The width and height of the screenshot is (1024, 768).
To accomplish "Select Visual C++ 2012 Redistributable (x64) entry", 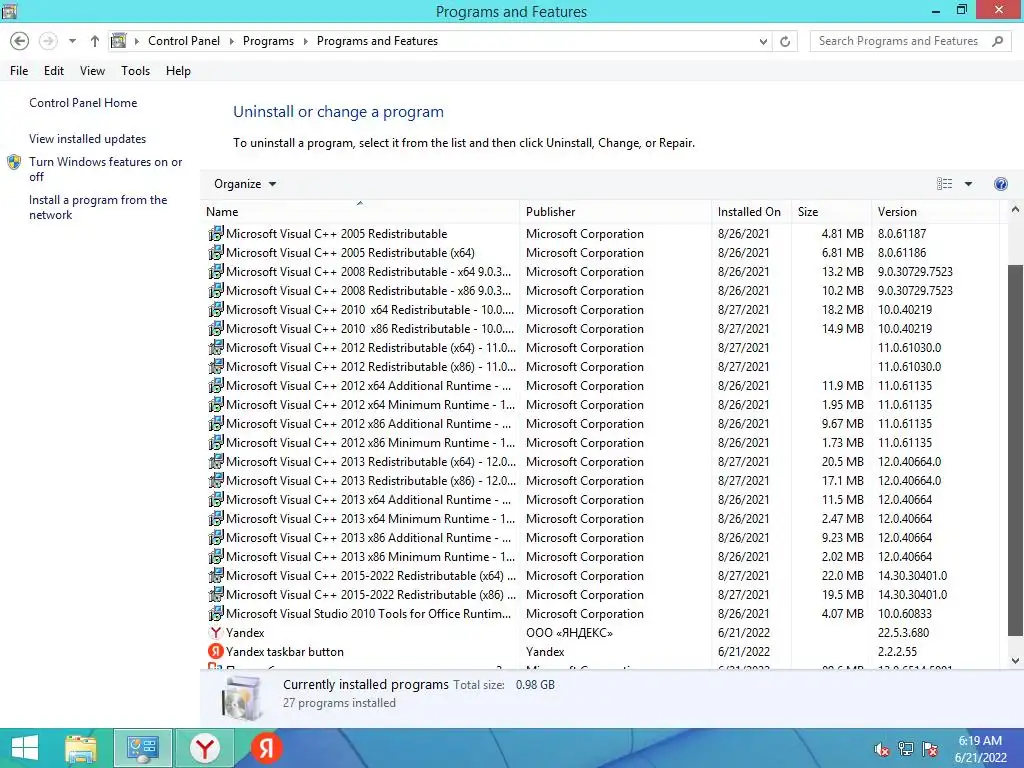I will 601,347.
